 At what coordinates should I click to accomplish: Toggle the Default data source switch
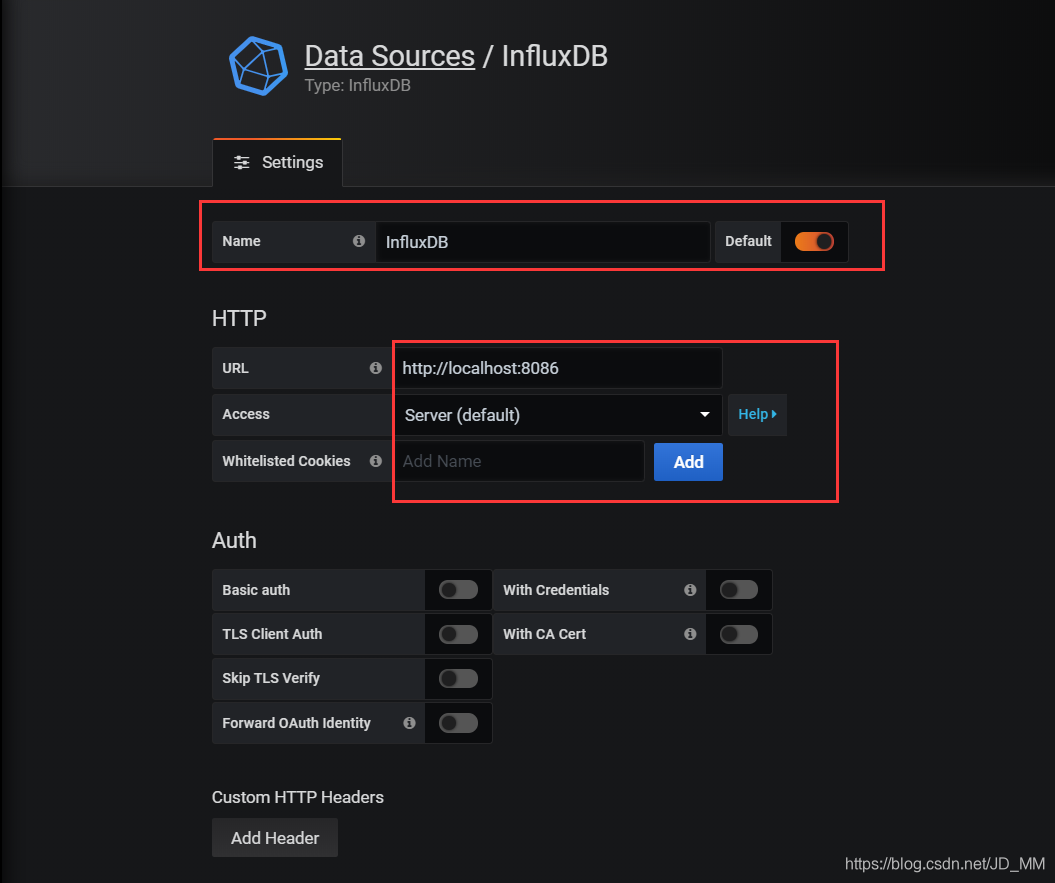pos(814,241)
